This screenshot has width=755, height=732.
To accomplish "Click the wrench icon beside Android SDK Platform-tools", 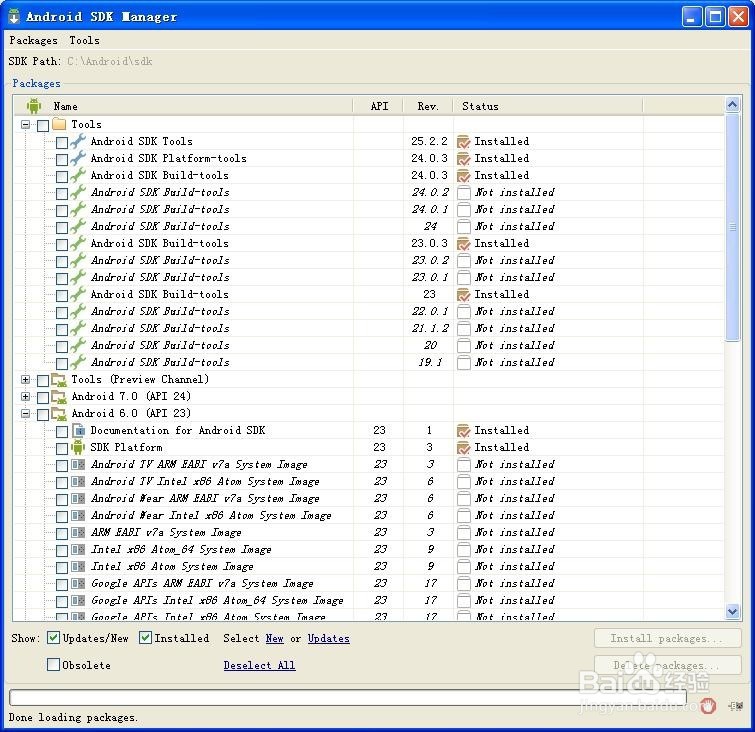I will (x=78, y=158).
